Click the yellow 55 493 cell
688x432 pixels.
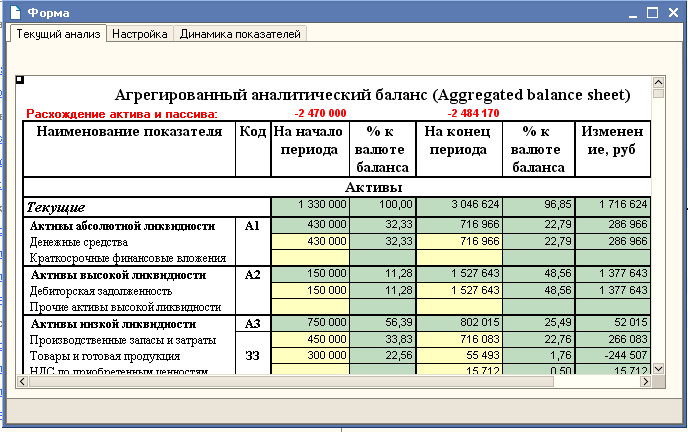point(459,356)
